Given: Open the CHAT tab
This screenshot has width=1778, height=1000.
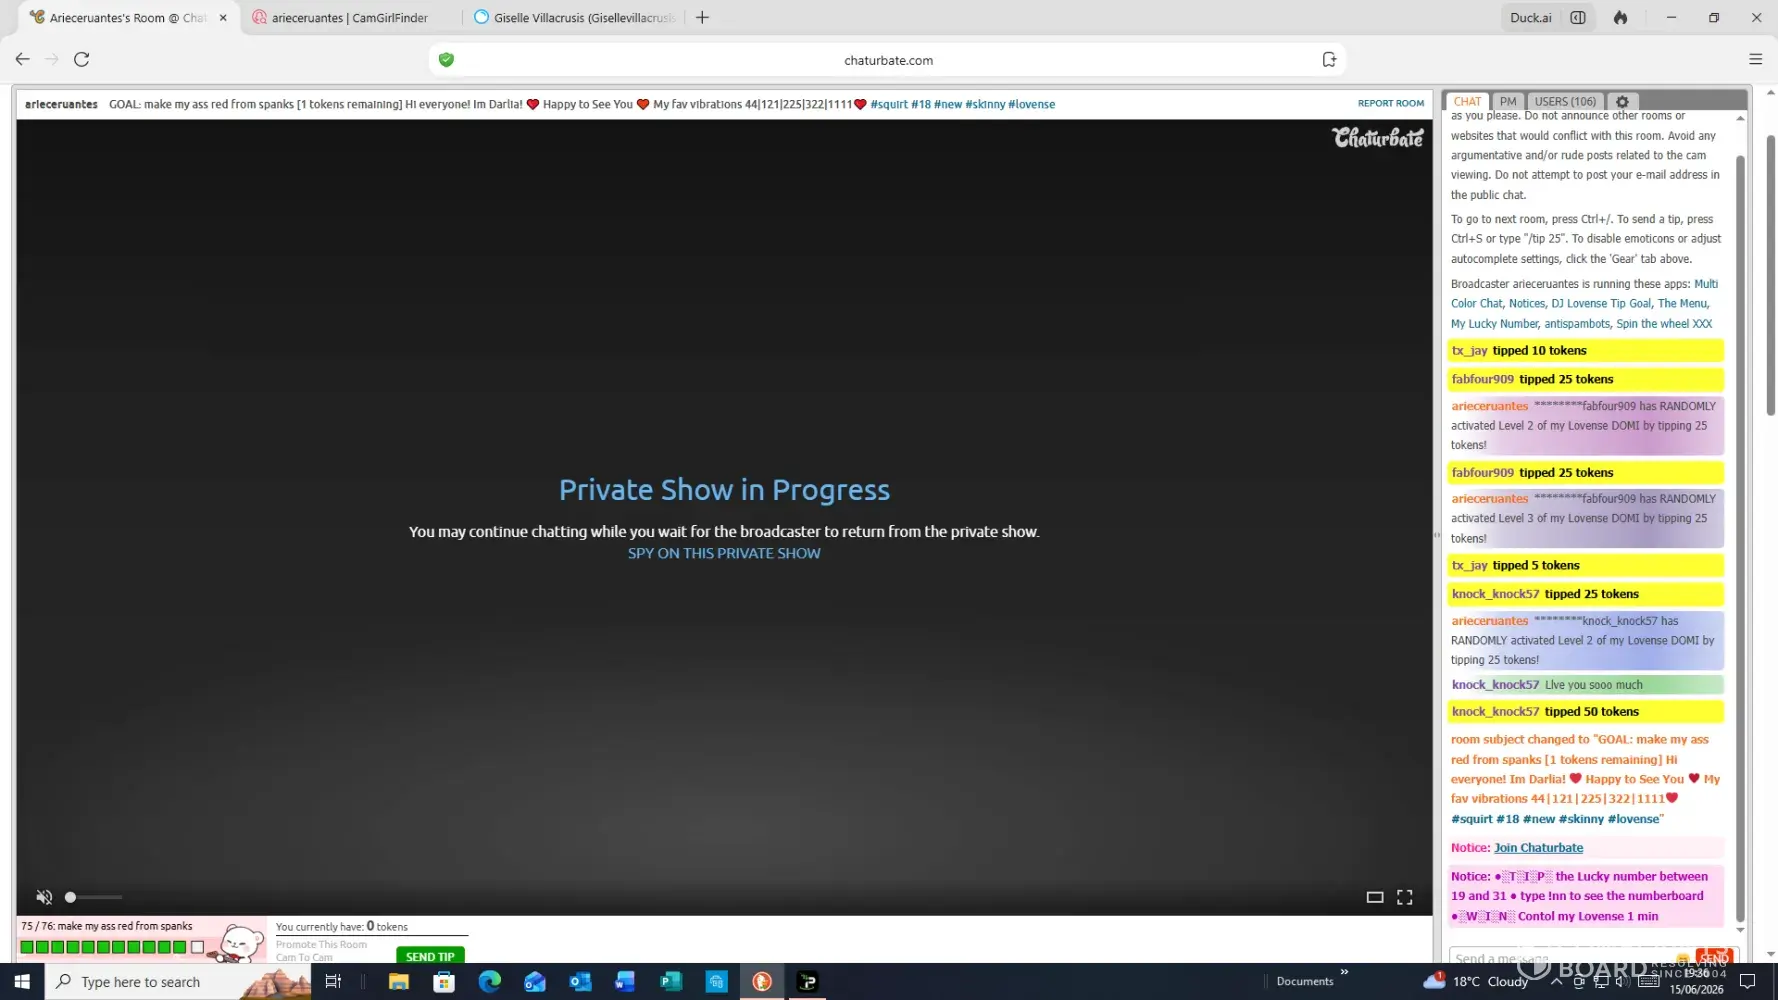Looking at the screenshot, I should (x=1467, y=101).
